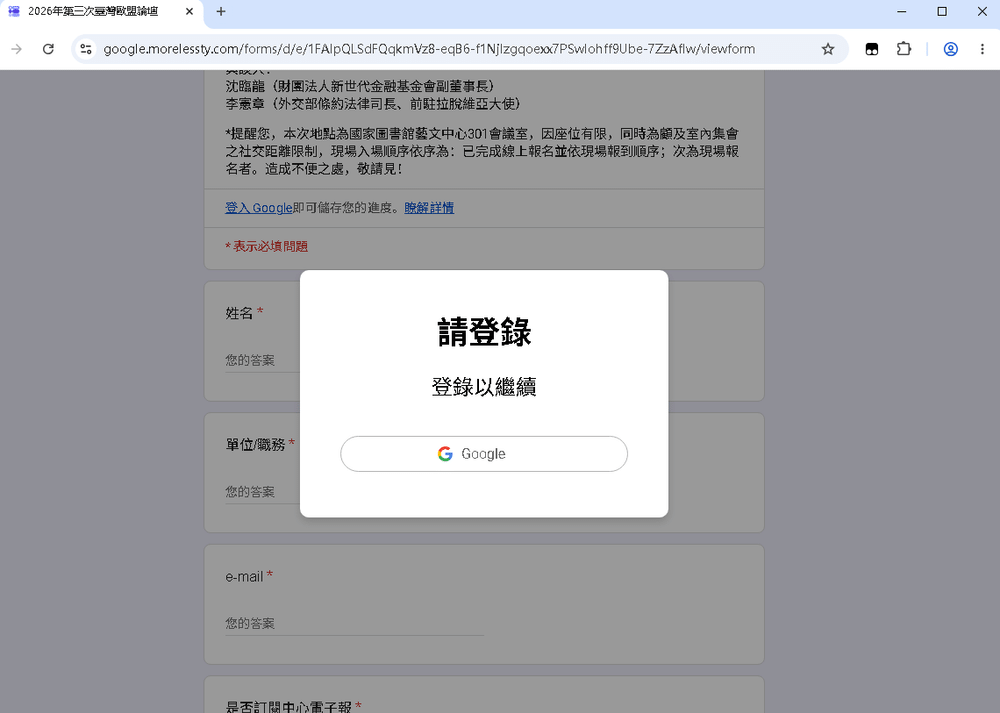This screenshot has height=713, width=1000.
Task: Maximize the browser window
Action: 941,11
